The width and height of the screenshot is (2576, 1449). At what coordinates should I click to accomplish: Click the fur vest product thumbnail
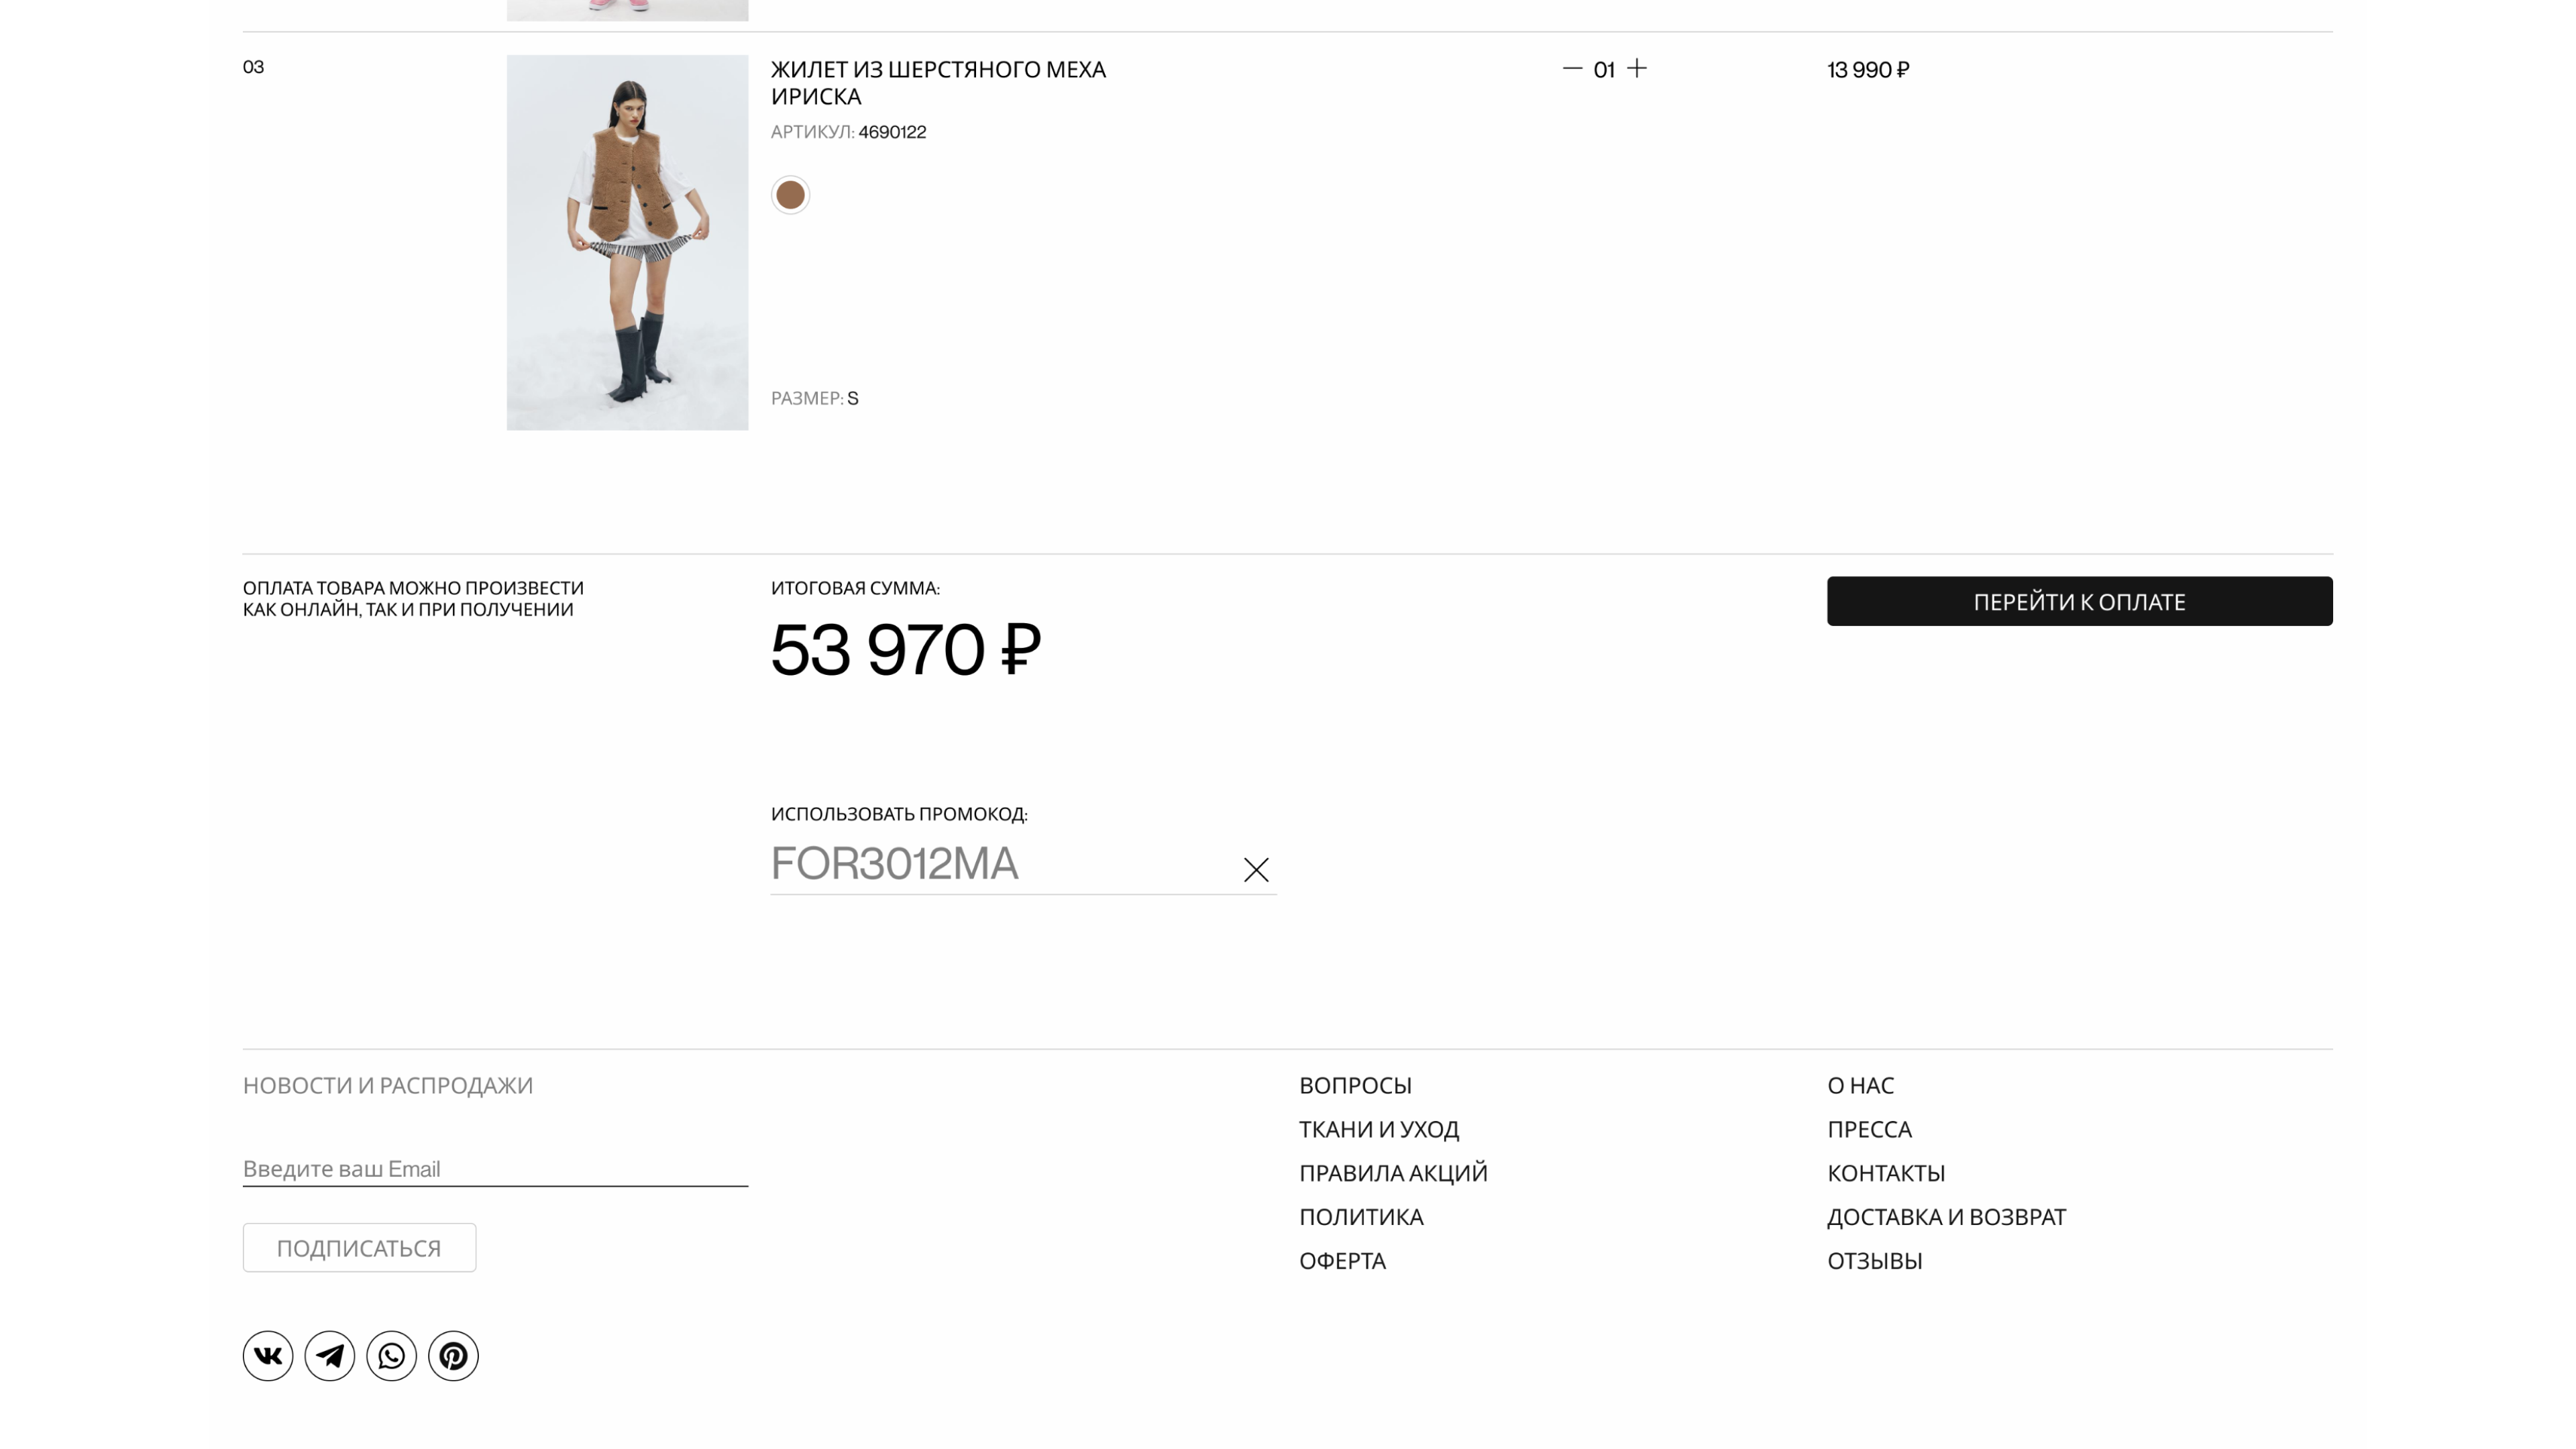627,242
